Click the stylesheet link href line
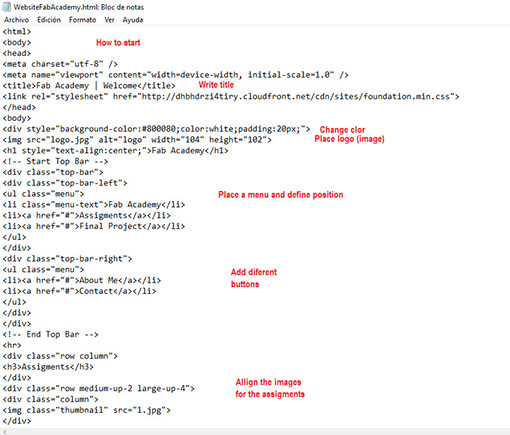 coord(231,97)
